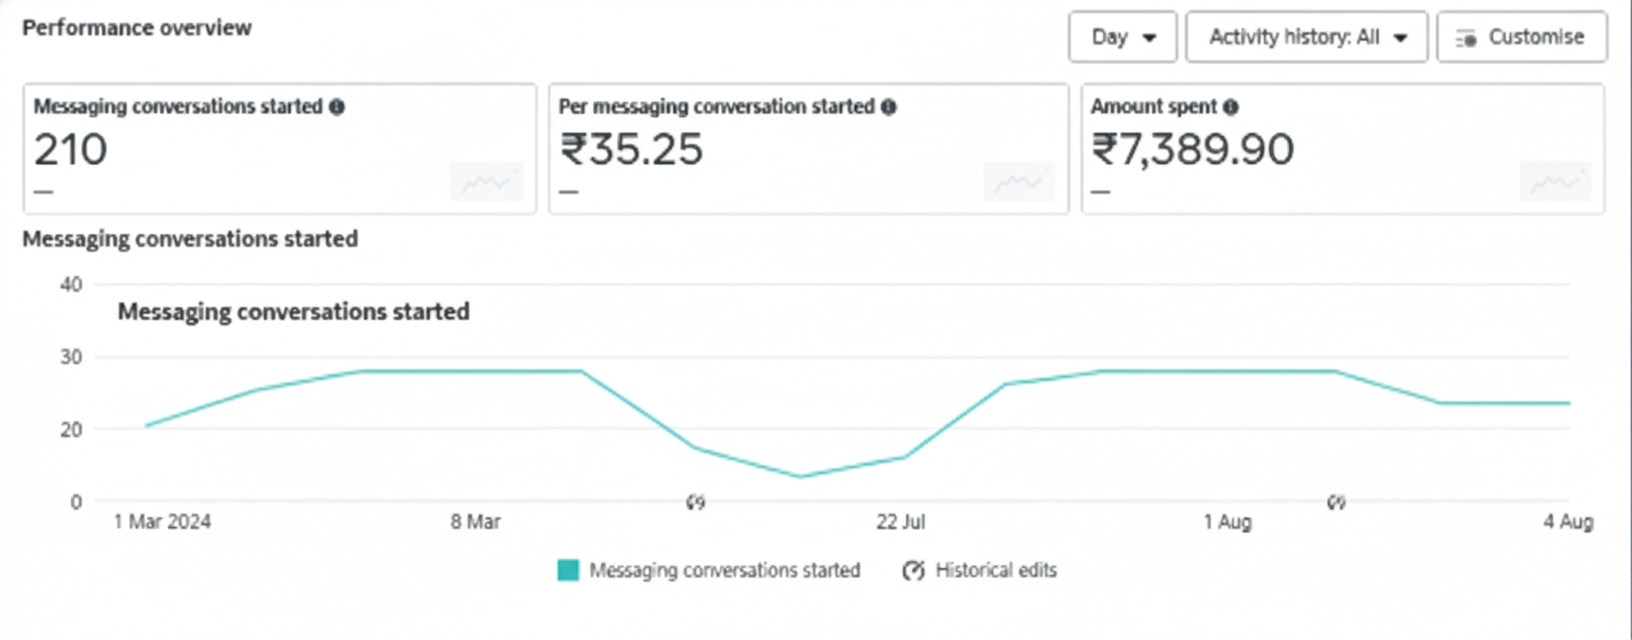The width and height of the screenshot is (1632, 640).
Task: Open sparkline thumbnail in Messaging conversations card
Action: pos(486,182)
